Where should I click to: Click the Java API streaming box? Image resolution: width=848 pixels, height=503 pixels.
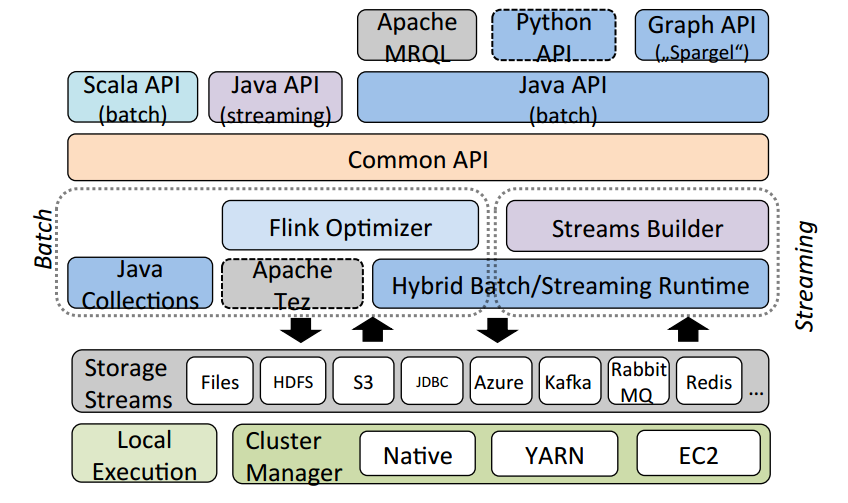tap(274, 99)
